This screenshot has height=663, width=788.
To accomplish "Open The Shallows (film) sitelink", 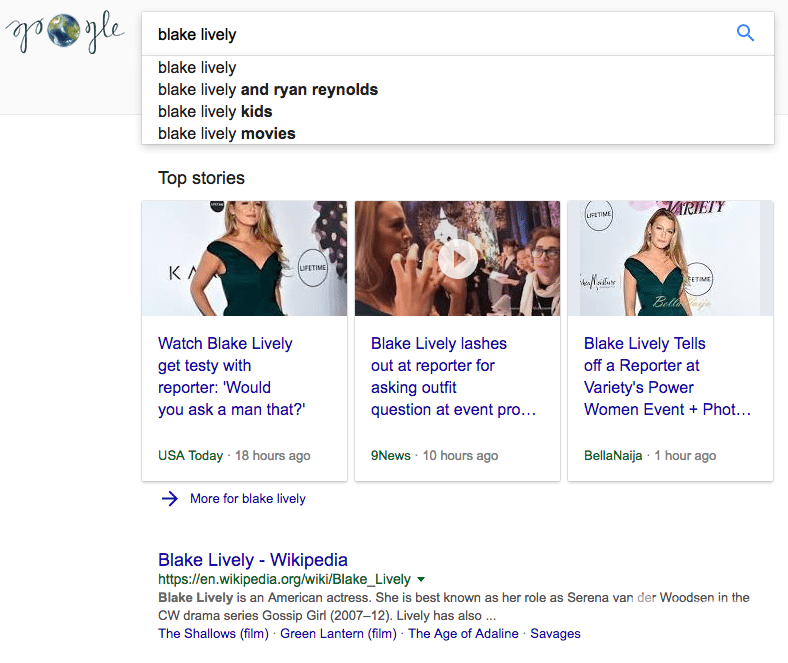I will point(214,634).
